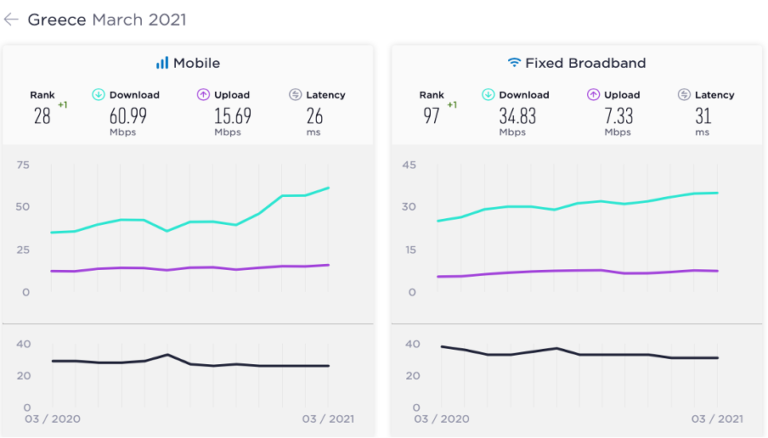Viewport: 768px width, 438px height.
Task: Click the Mobile panel heading text
Action: [196, 63]
